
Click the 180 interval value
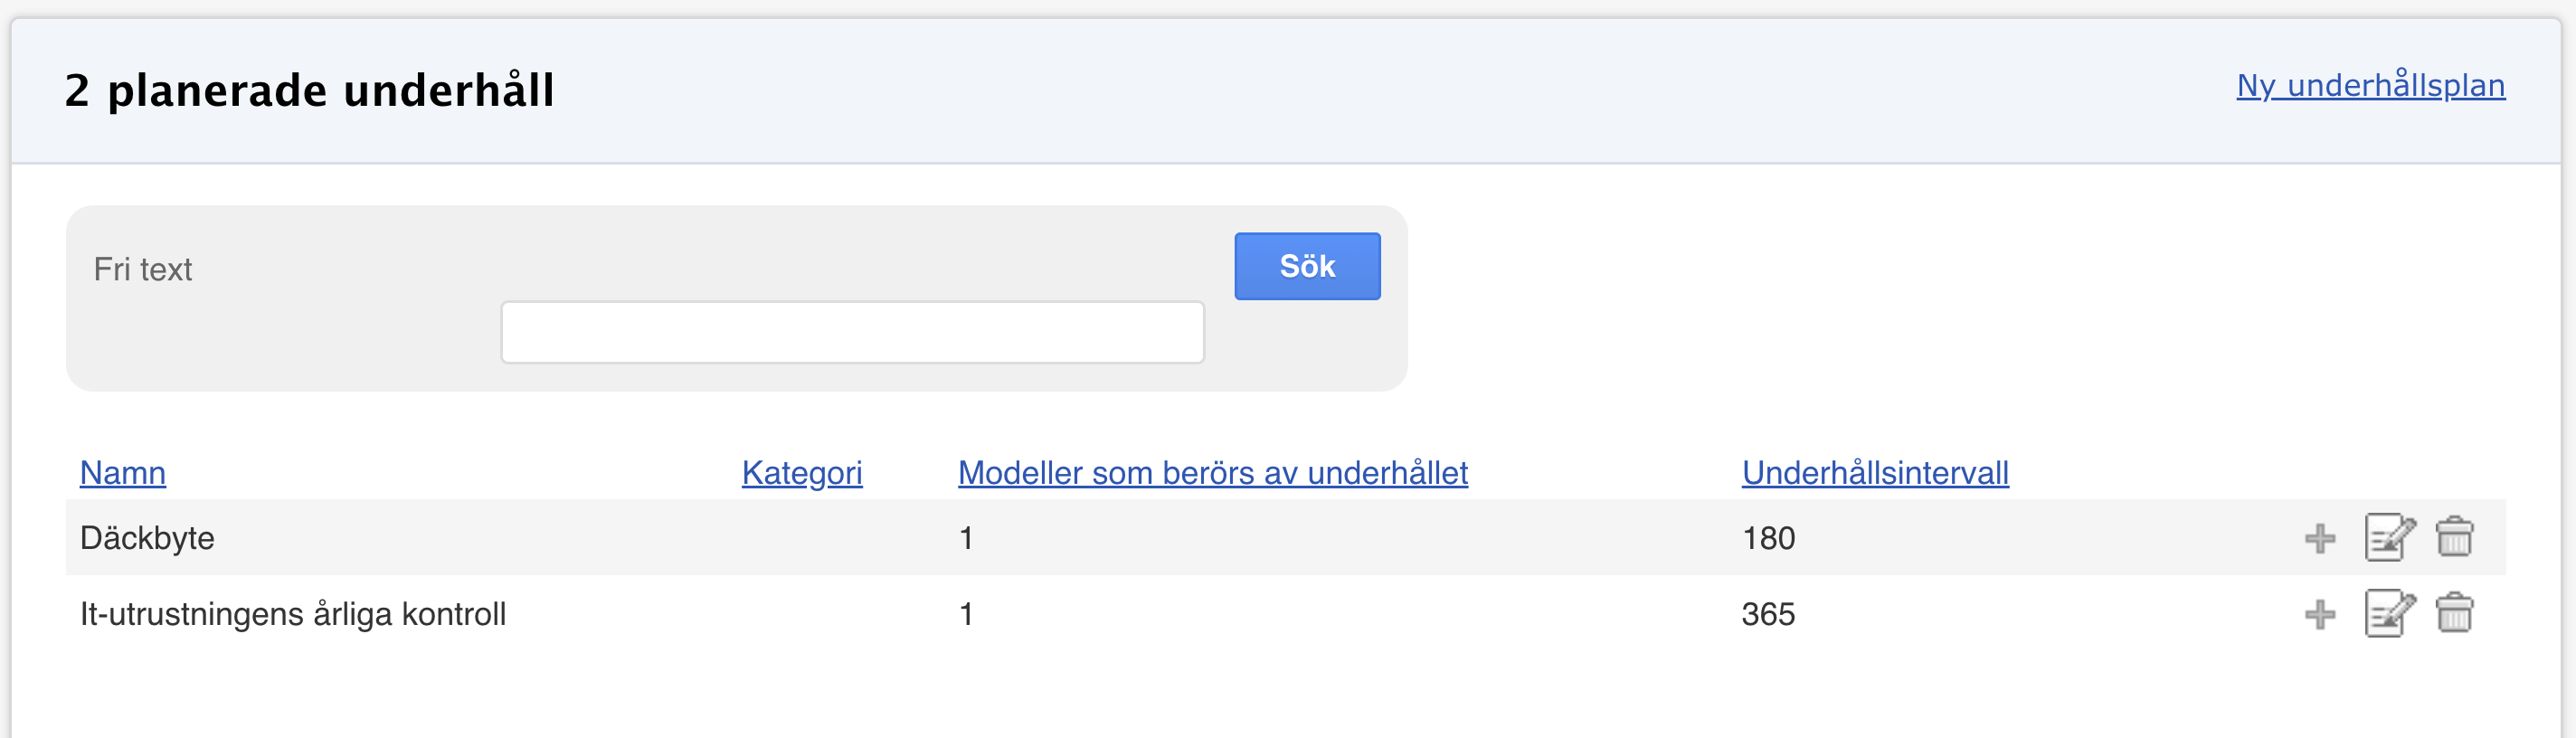pos(1768,538)
